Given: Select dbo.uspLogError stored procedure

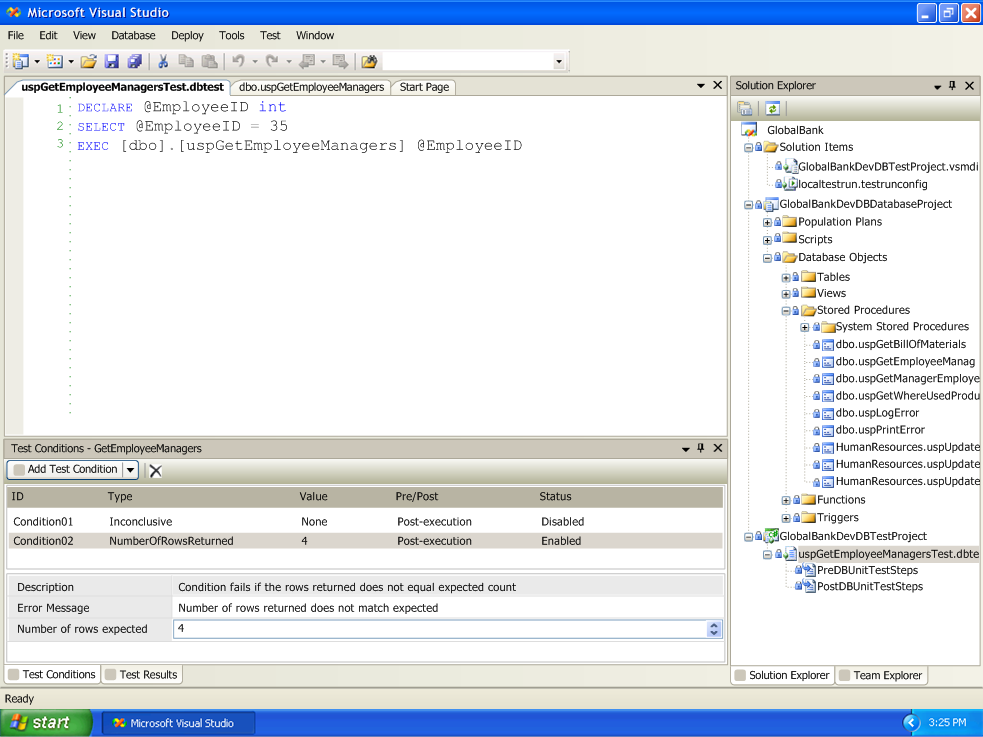Looking at the screenshot, I should click(877, 413).
